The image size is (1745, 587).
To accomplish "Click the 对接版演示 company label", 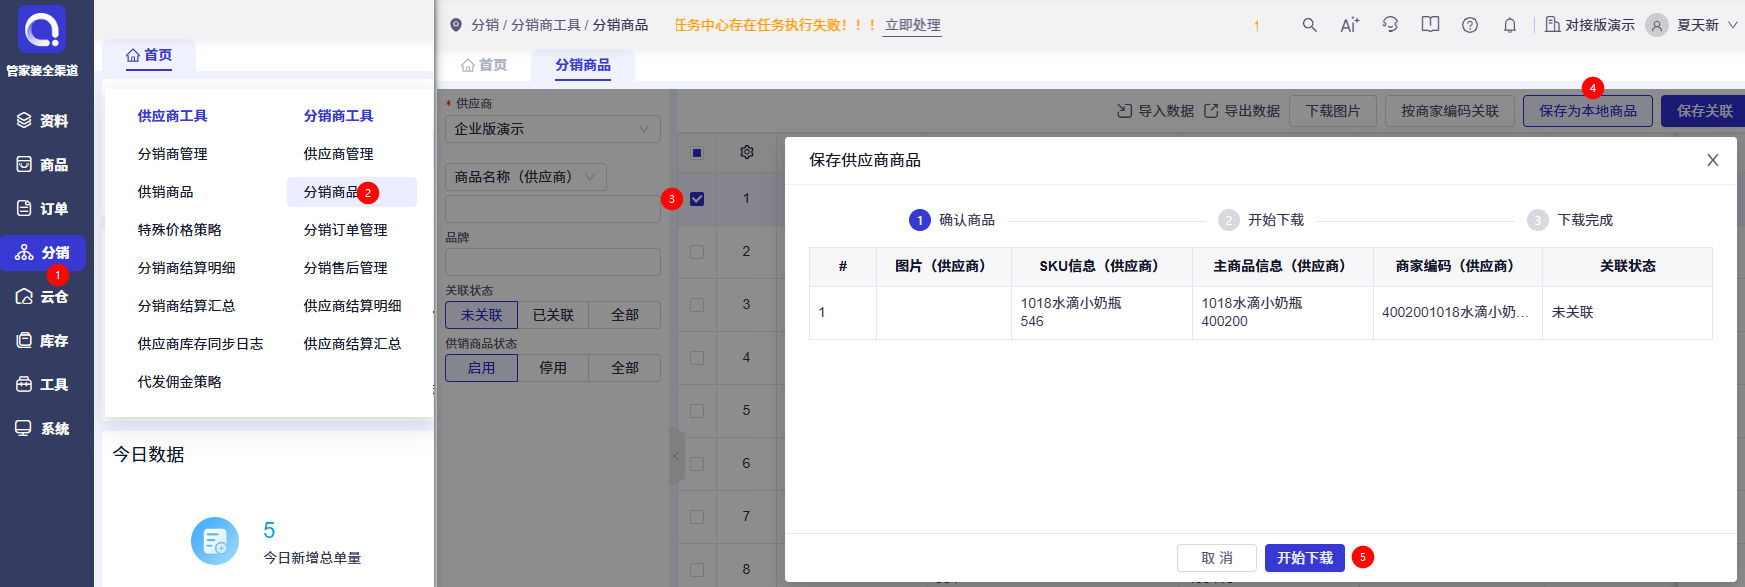I will pyautogui.click(x=1590, y=25).
